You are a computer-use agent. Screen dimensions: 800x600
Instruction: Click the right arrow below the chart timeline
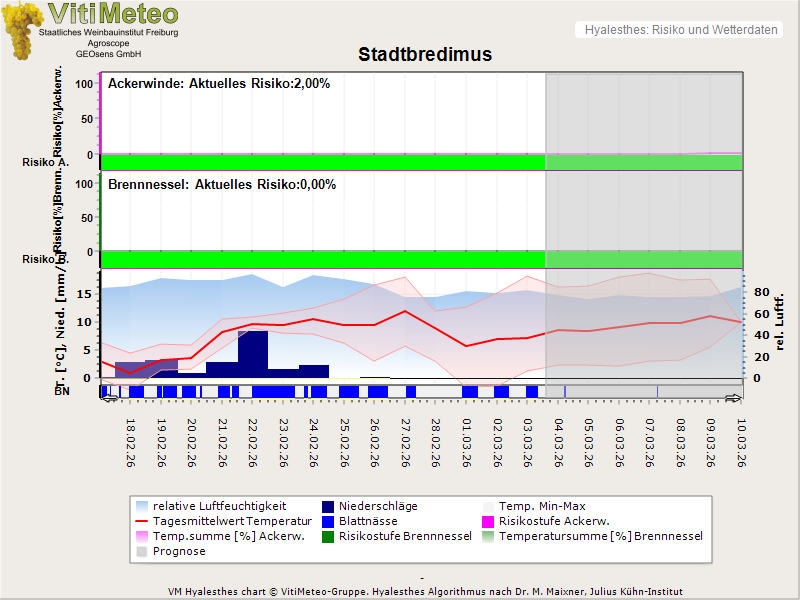(733, 398)
